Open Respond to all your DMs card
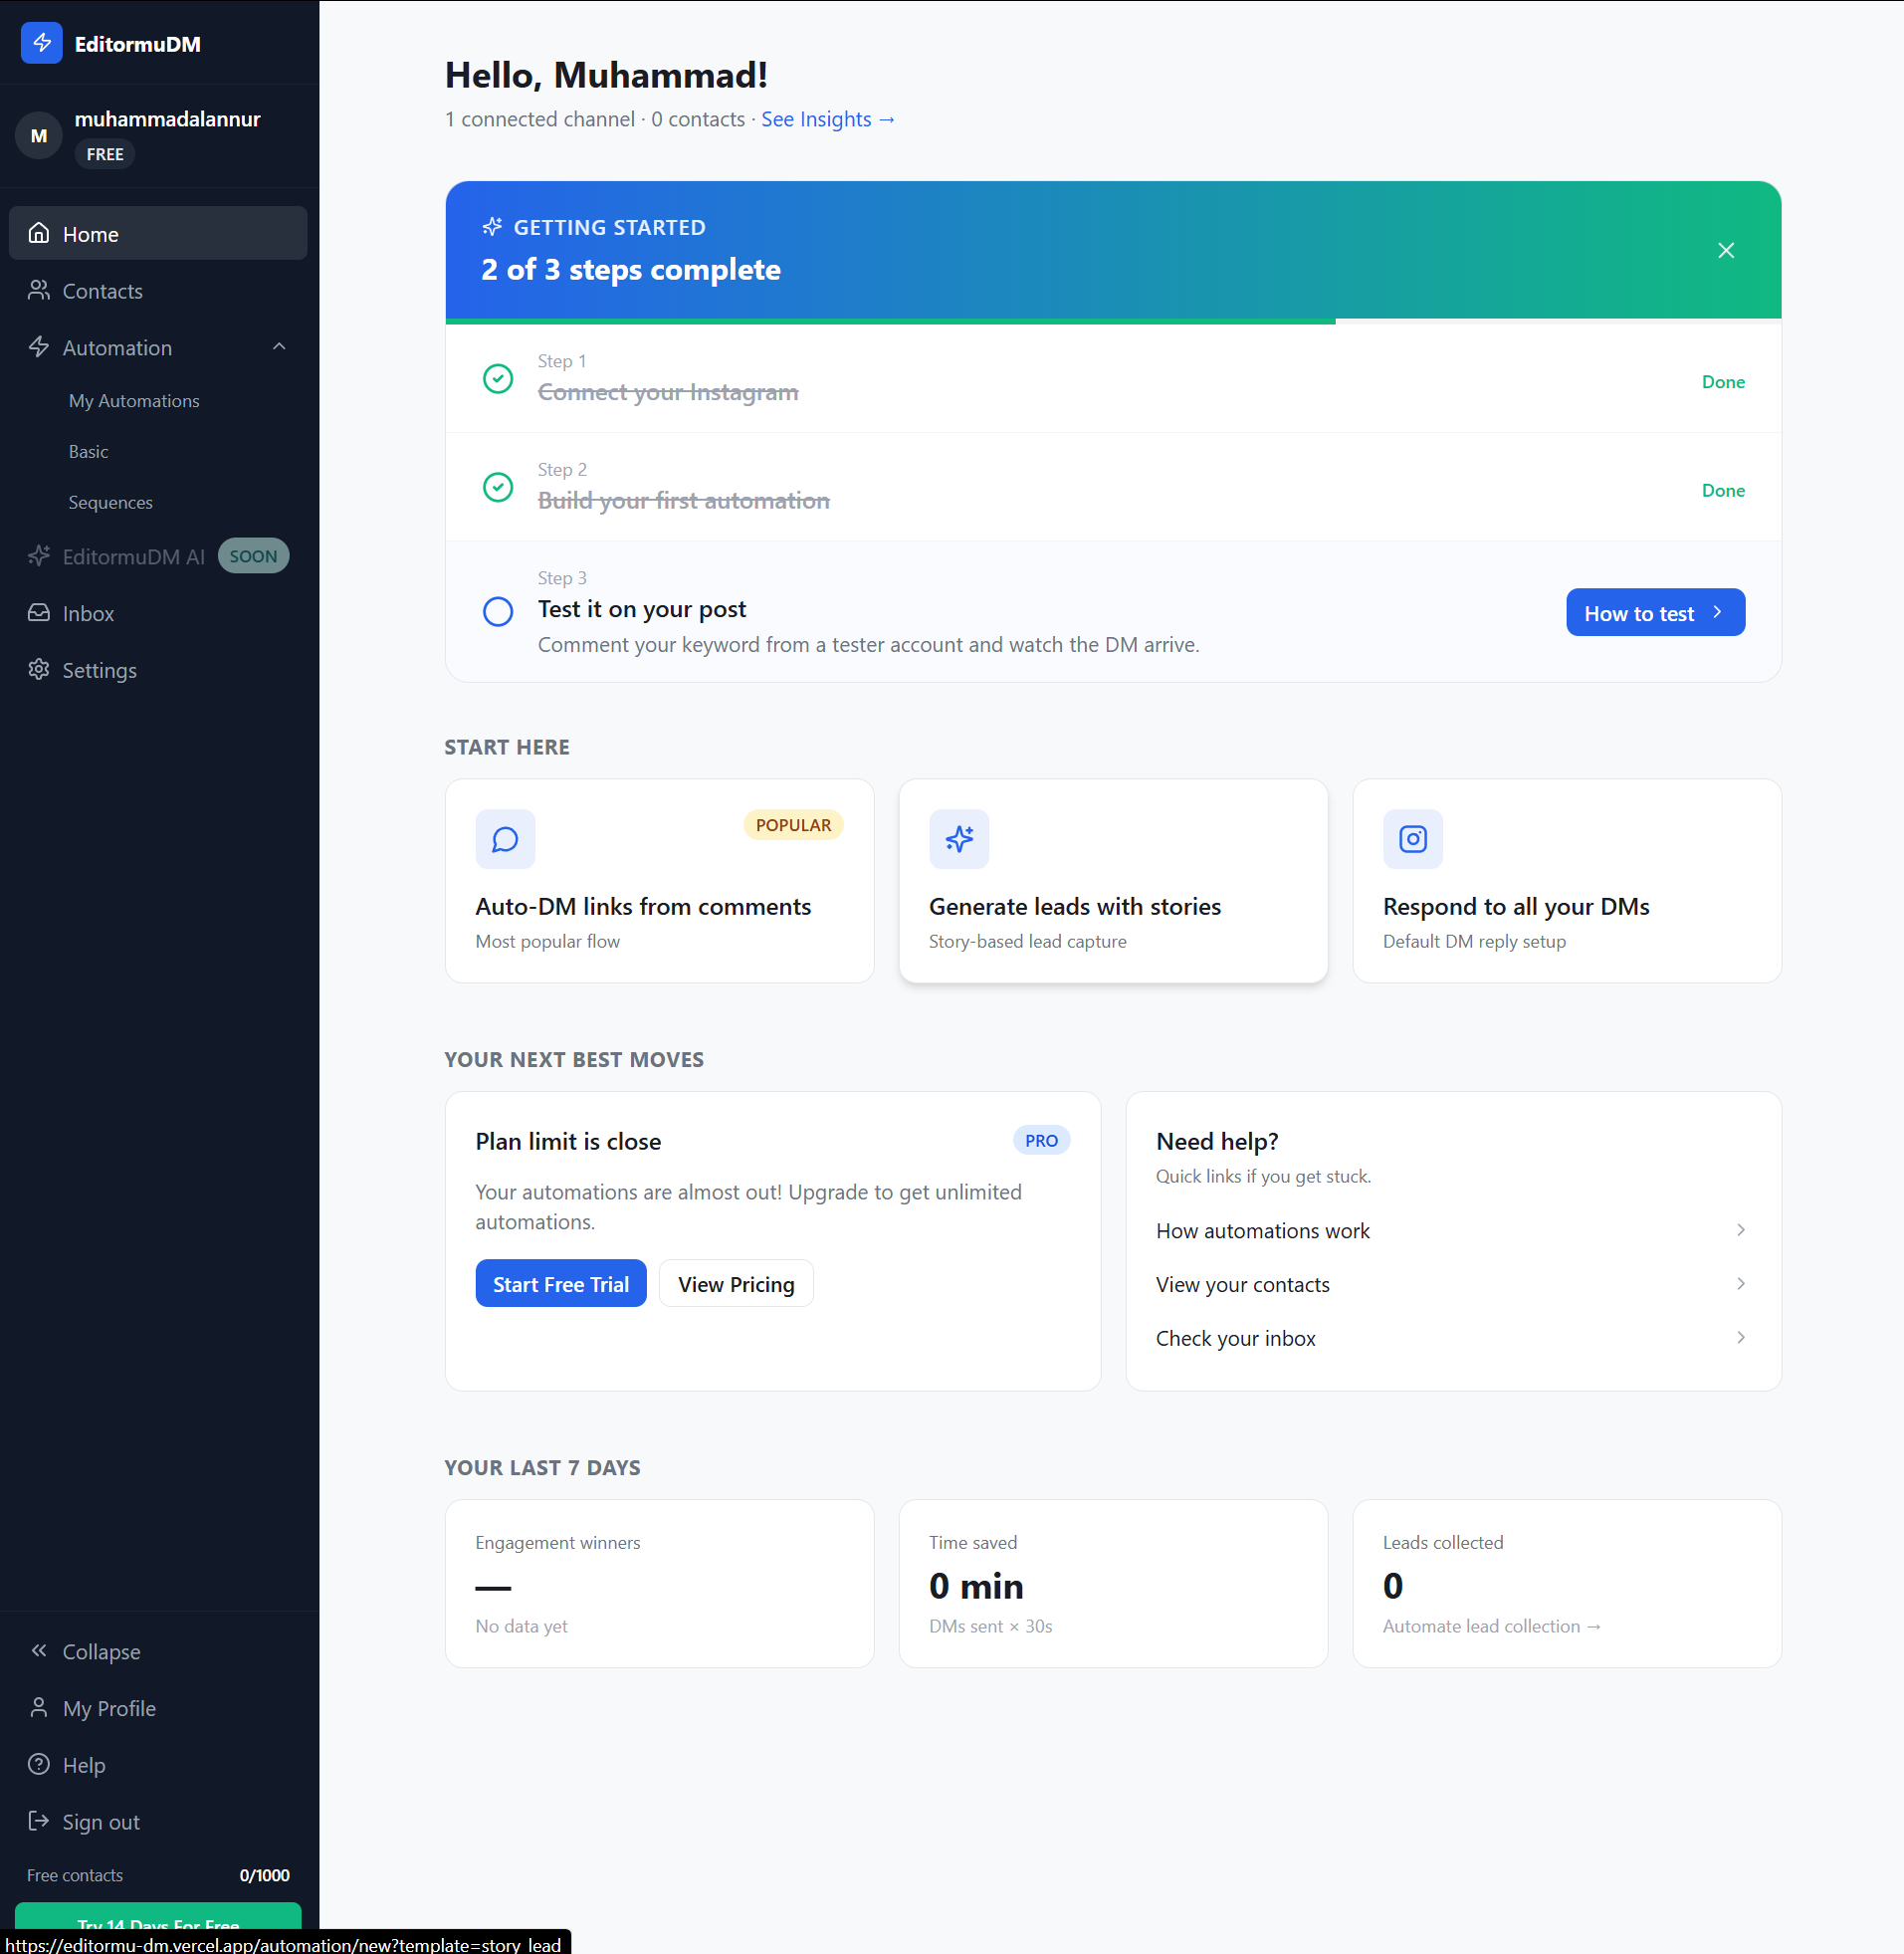The height and width of the screenshot is (1954, 1904). click(1567, 881)
